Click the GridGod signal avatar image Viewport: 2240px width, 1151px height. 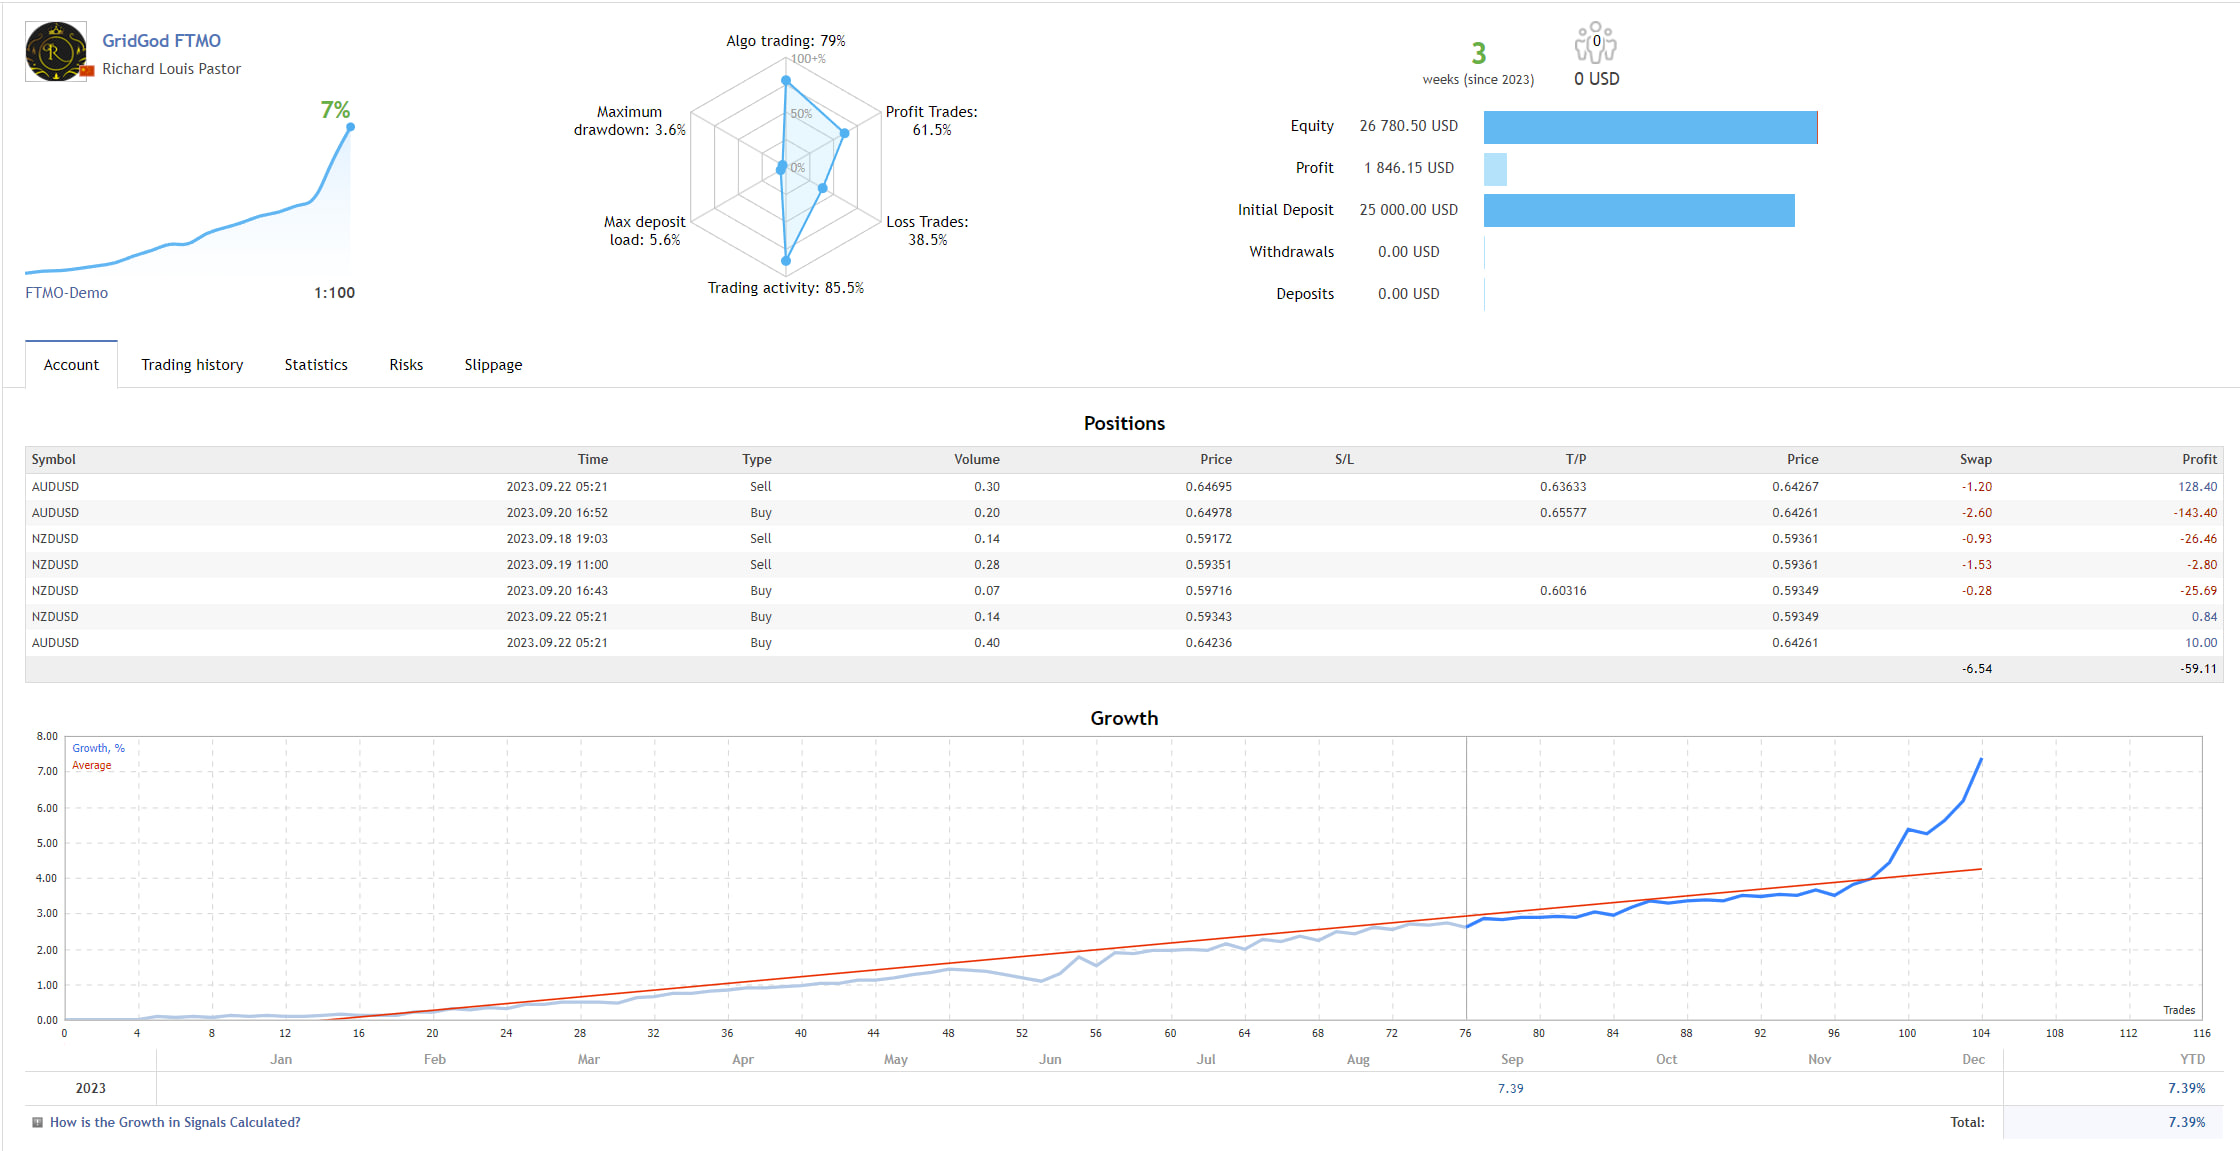point(55,51)
